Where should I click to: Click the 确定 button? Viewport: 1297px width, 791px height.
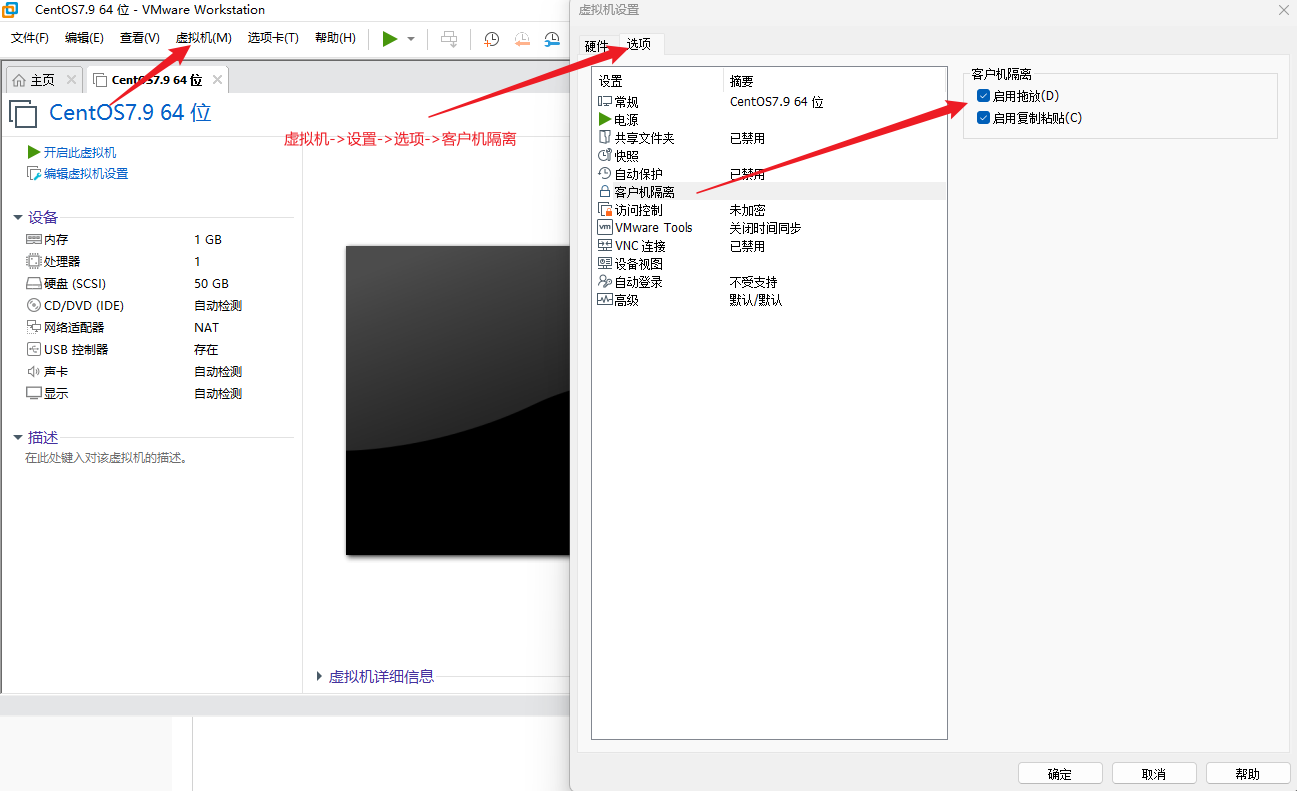point(1060,774)
